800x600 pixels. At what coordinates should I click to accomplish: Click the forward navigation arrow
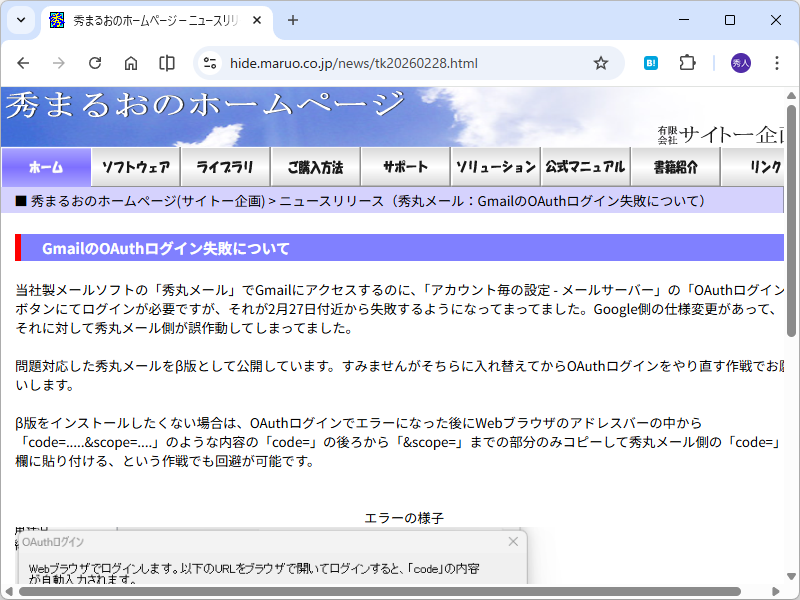(59, 62)
